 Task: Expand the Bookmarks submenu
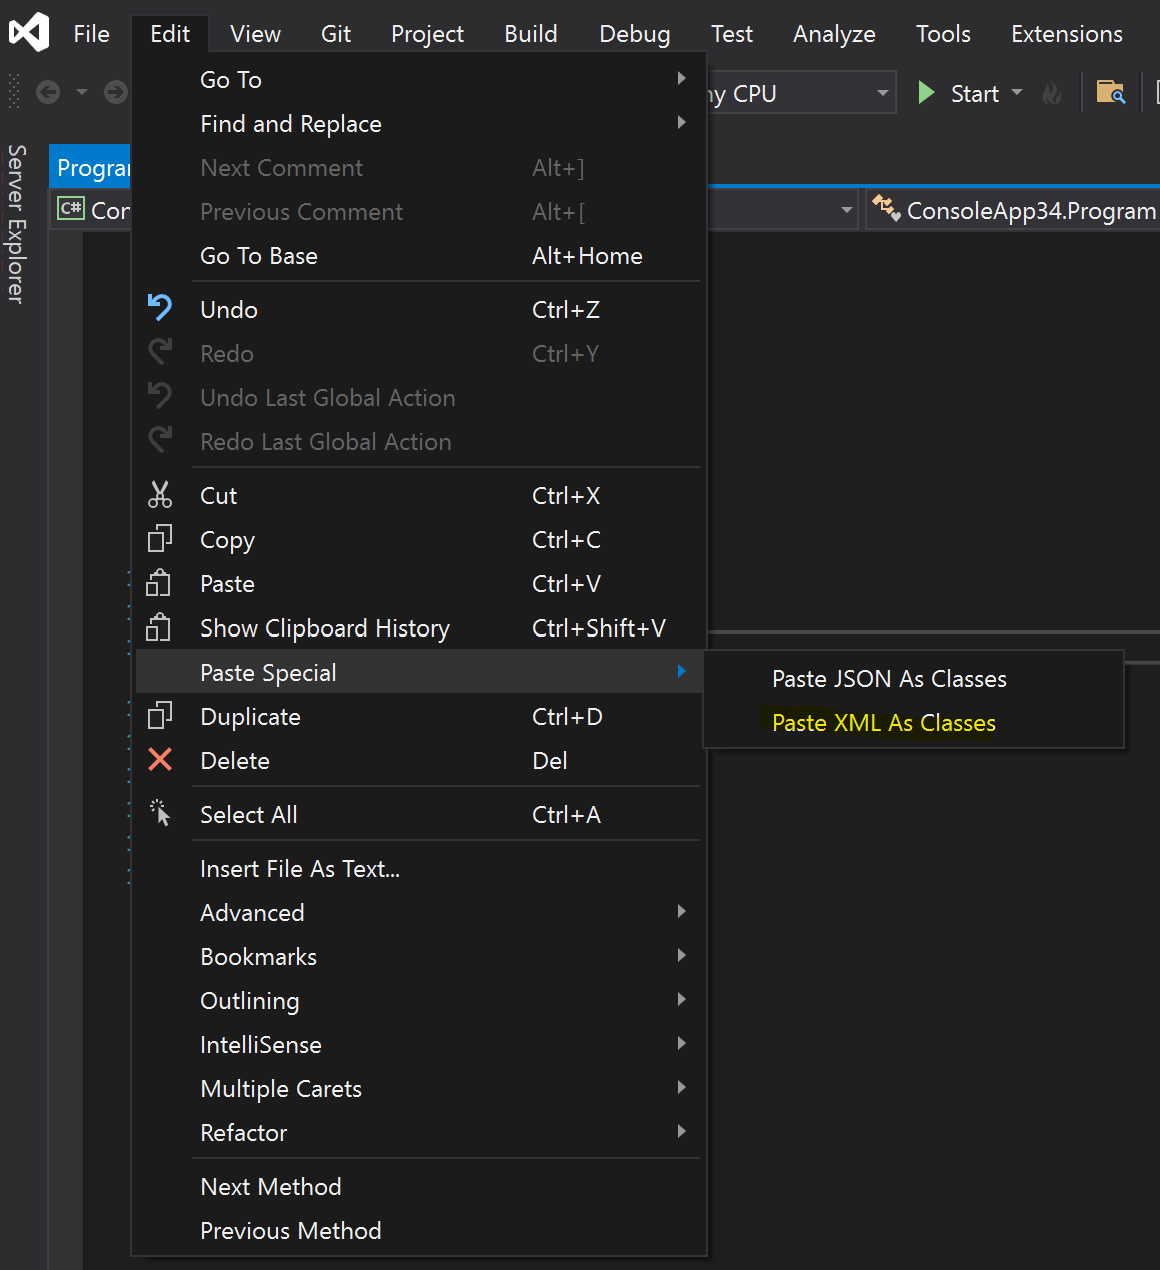tap(418, 956)
